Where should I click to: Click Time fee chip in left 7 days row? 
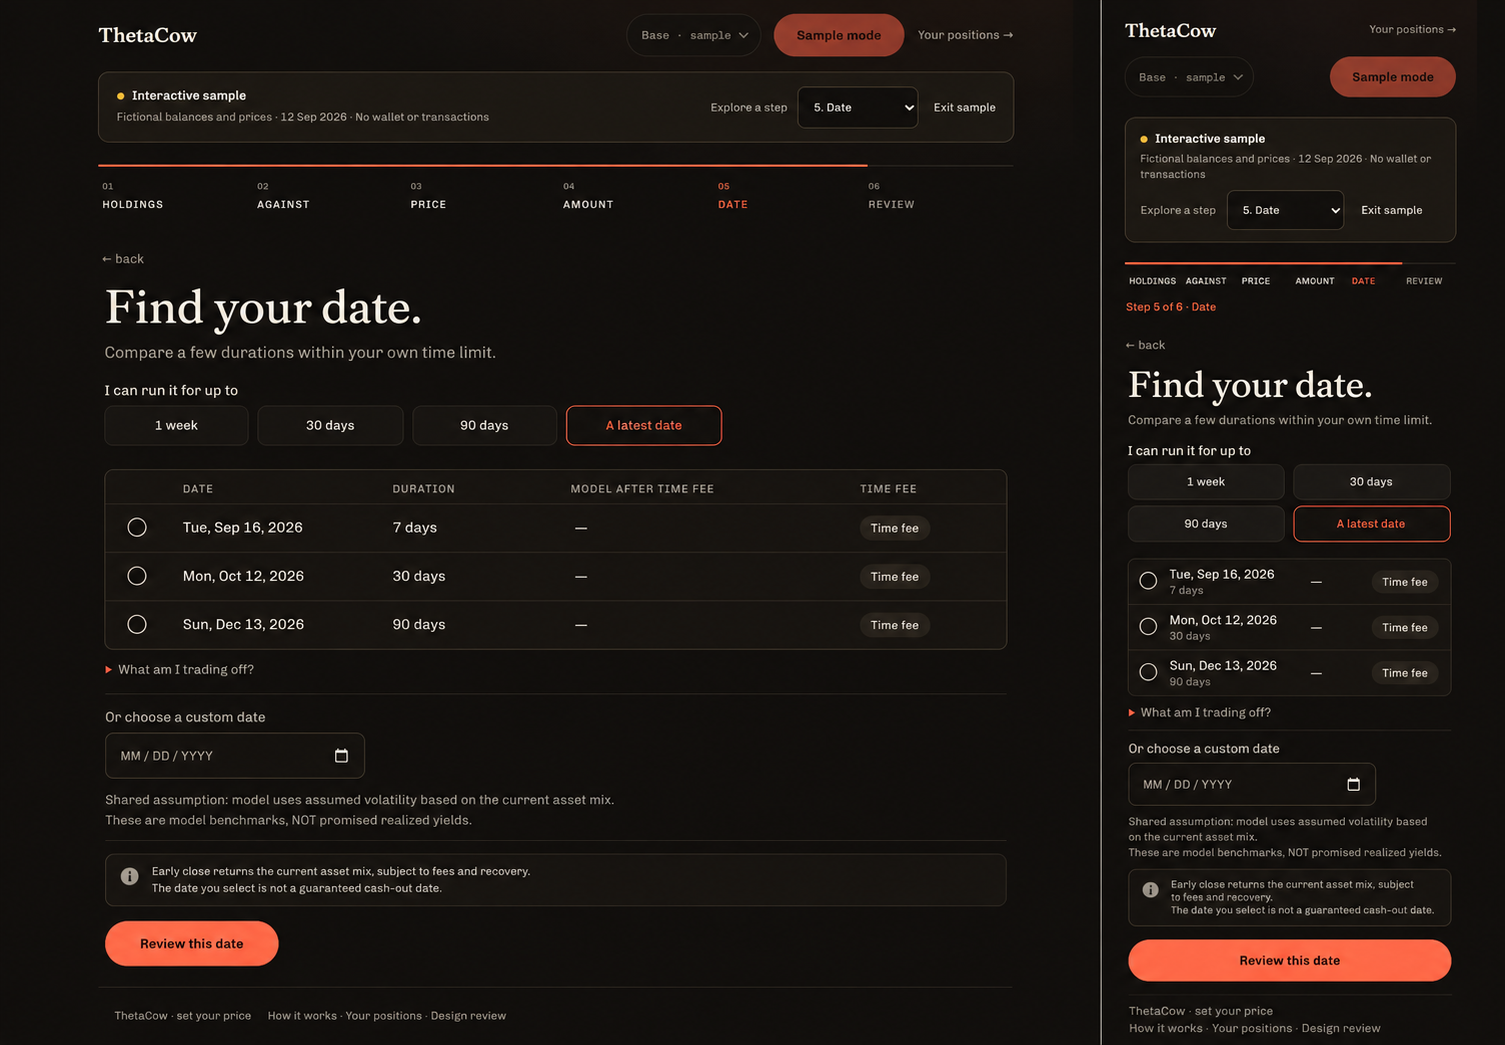(x=895, y=528)
